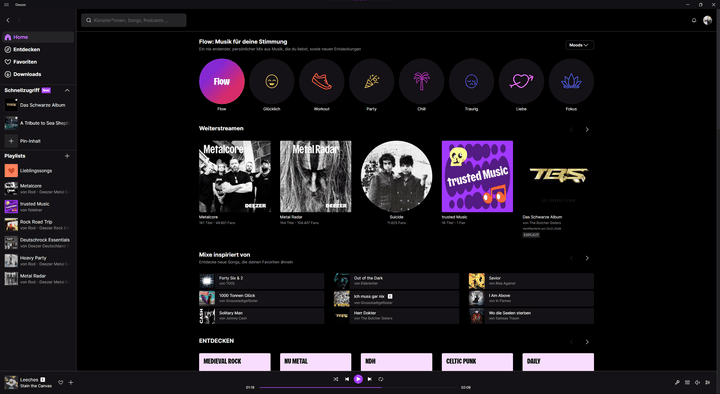This screenshot has height=394, width=720.
Task: Start the Flow mix
Action: tap(222, 81)
